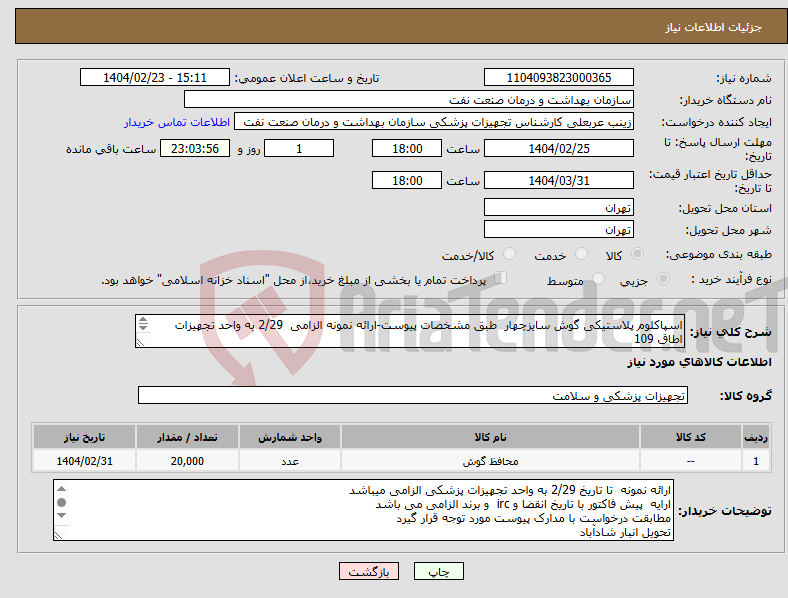Click the گروه کالا goods group field
The image size is (788, 598).
pos(413,395)
